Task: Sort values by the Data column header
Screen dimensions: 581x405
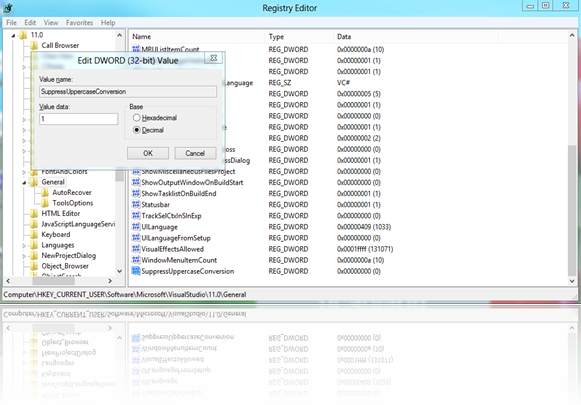Action: tap(415, 37)
